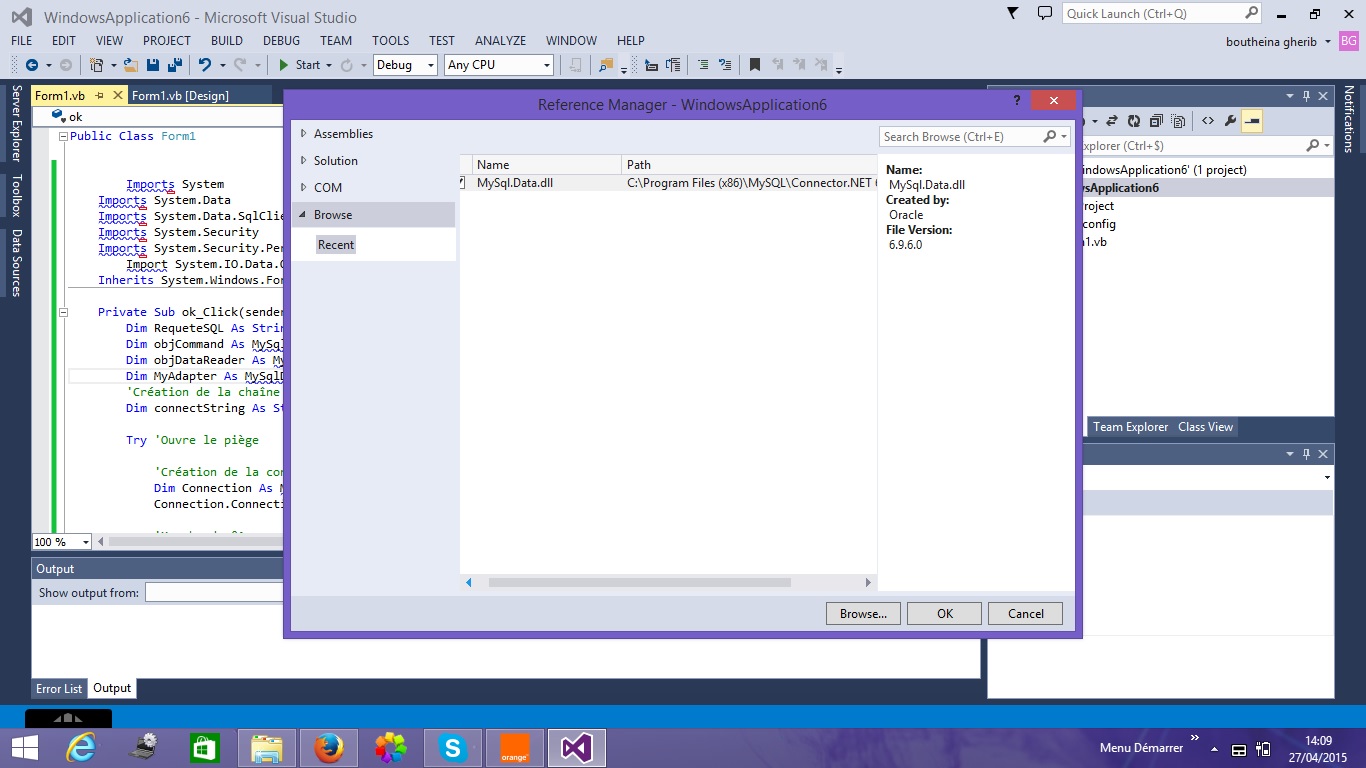Viewport: 1366px width, 768px height.
Task: Collapse the Browse category
Action: [x=304, y=214]
